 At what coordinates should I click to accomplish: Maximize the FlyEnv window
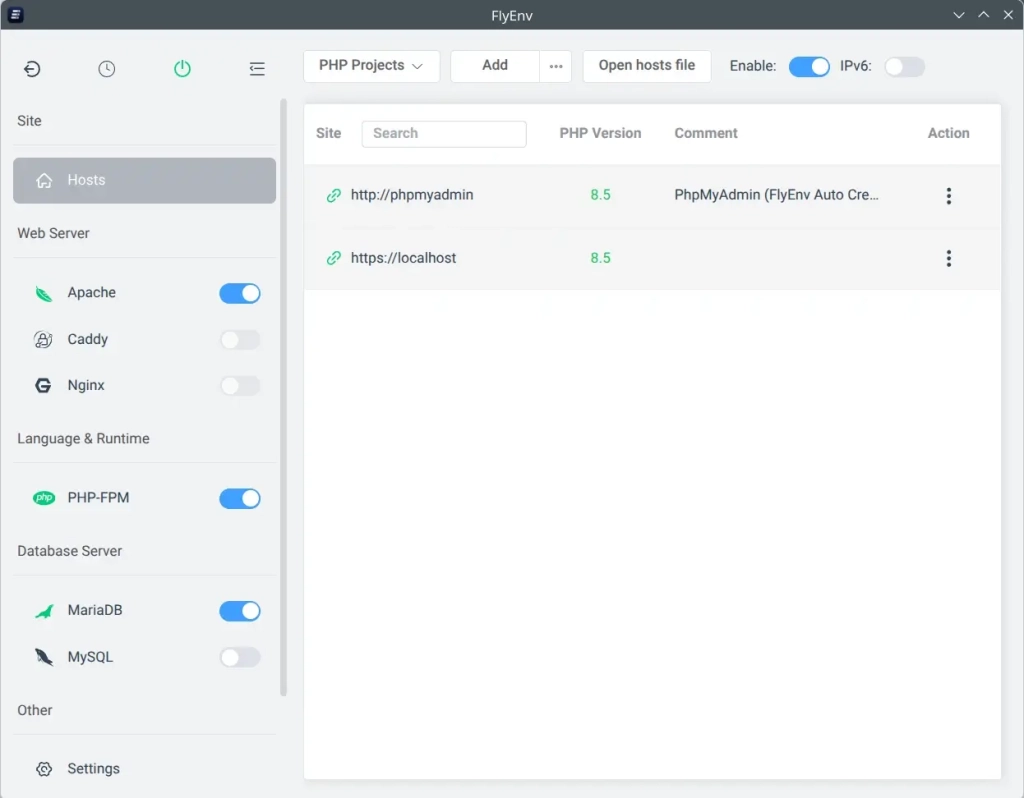click(984, 14)
